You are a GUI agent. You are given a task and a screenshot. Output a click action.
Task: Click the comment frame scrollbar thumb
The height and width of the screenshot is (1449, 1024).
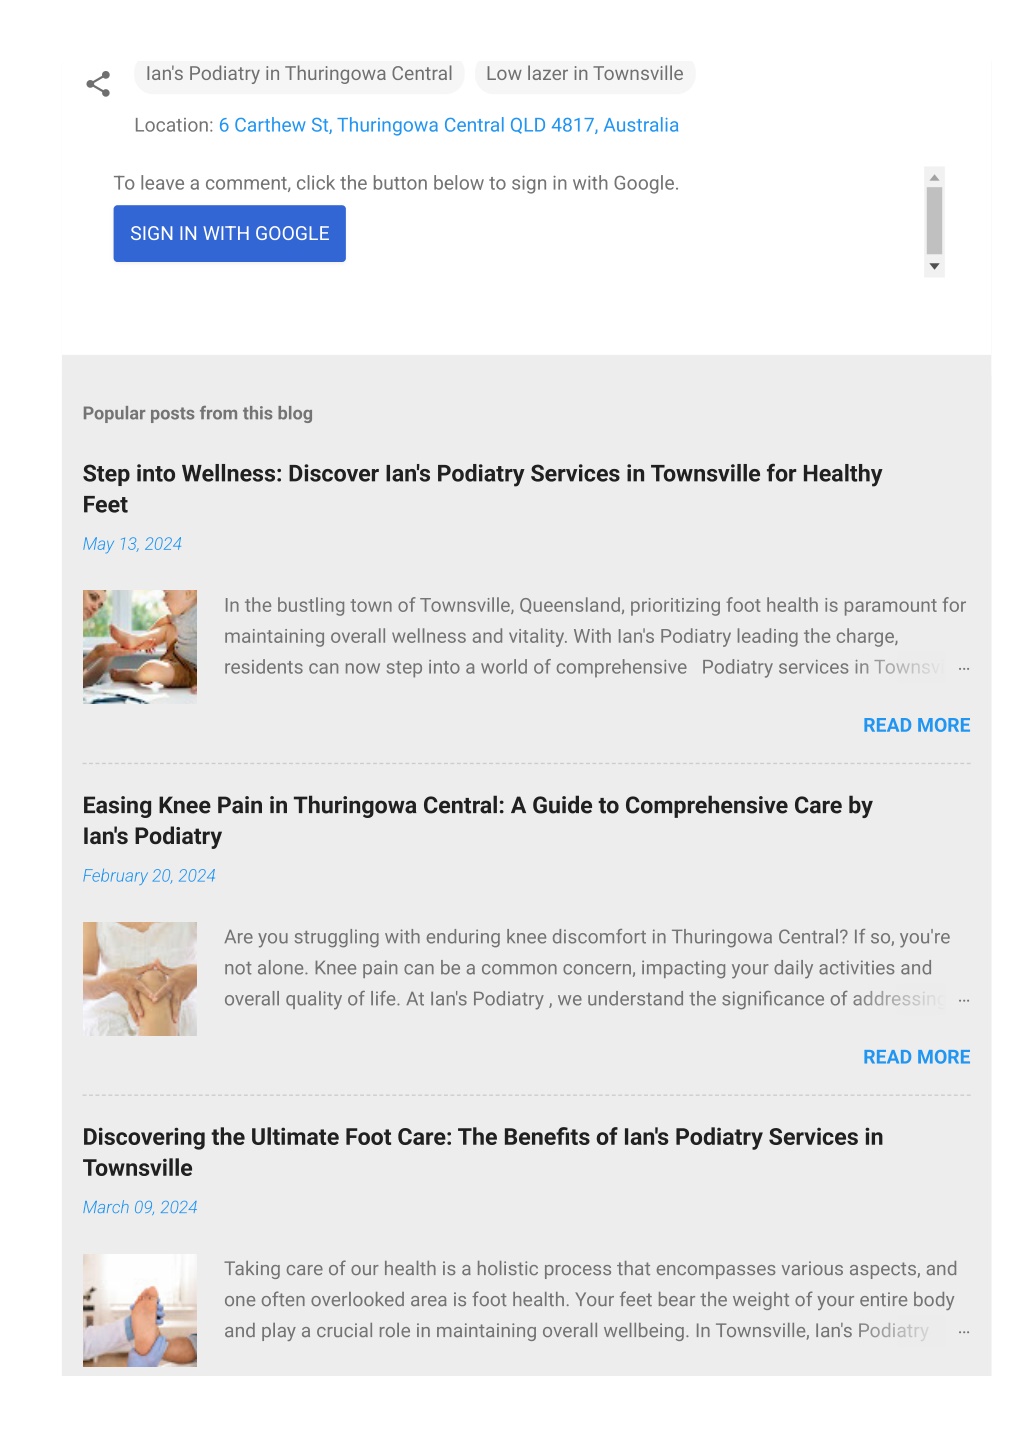pyautogui.click(x=935, y=221)
